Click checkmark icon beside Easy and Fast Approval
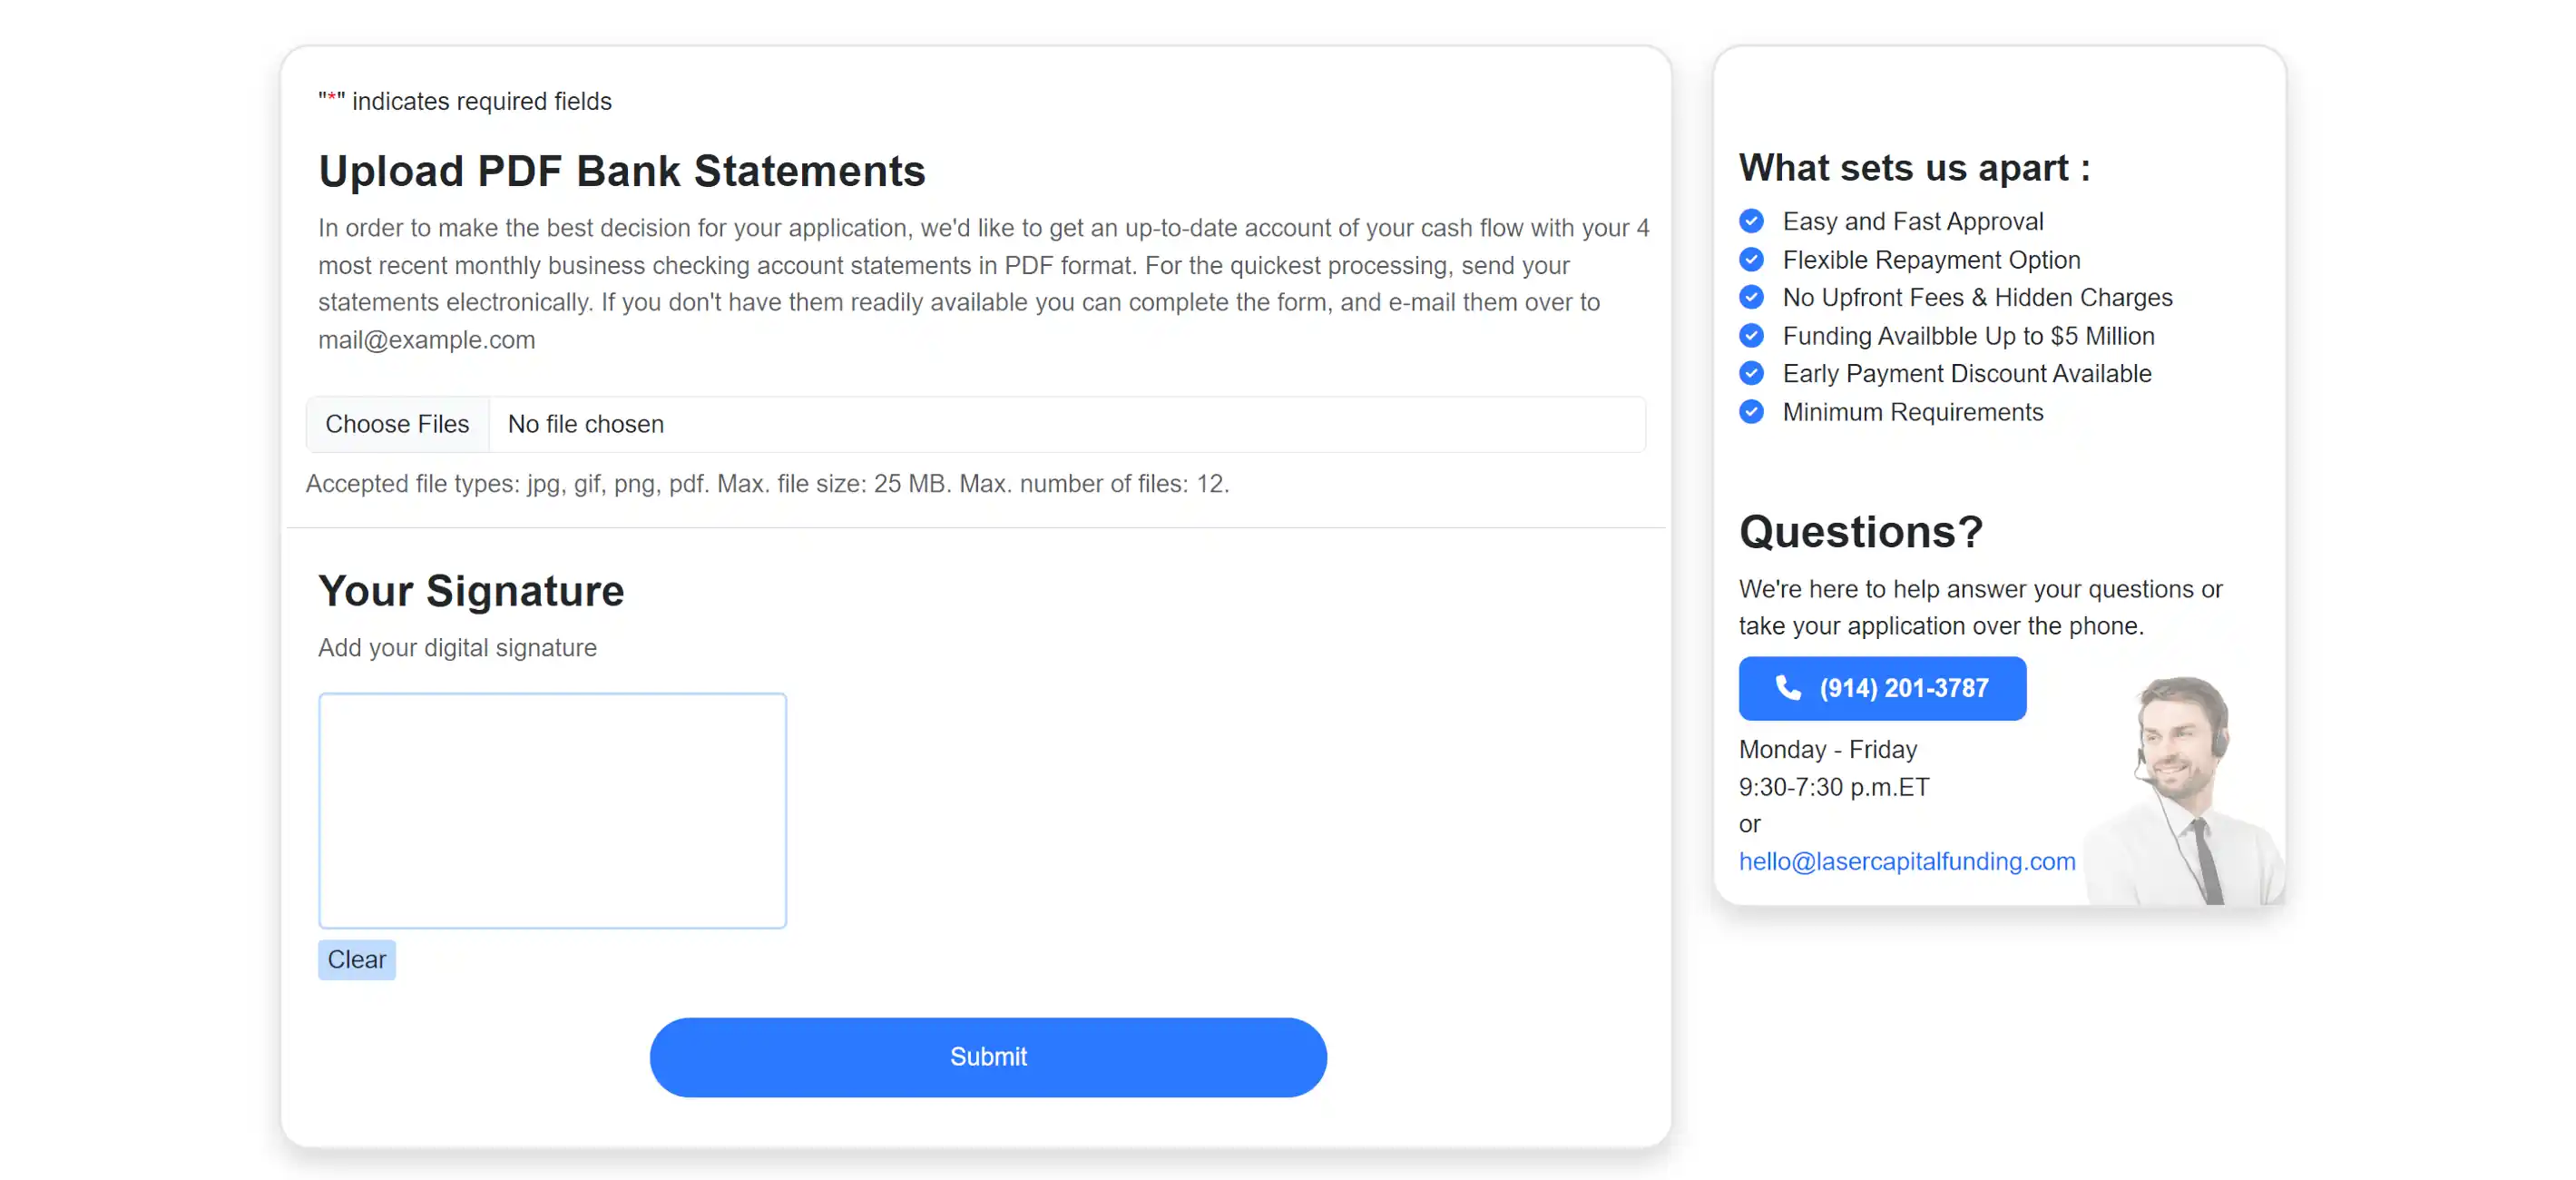The width and height of the screenshot is (2576, 1180). coord(1751,221)
